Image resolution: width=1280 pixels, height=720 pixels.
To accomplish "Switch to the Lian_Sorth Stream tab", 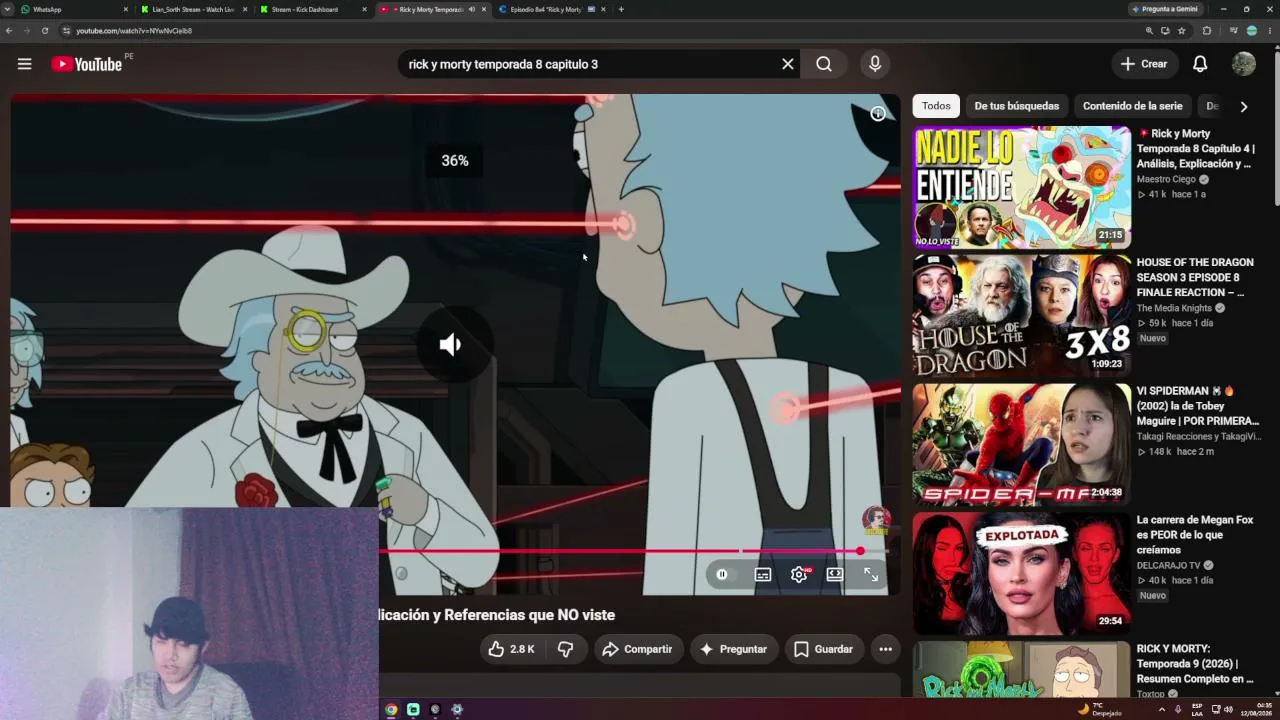I will (194, 9).
